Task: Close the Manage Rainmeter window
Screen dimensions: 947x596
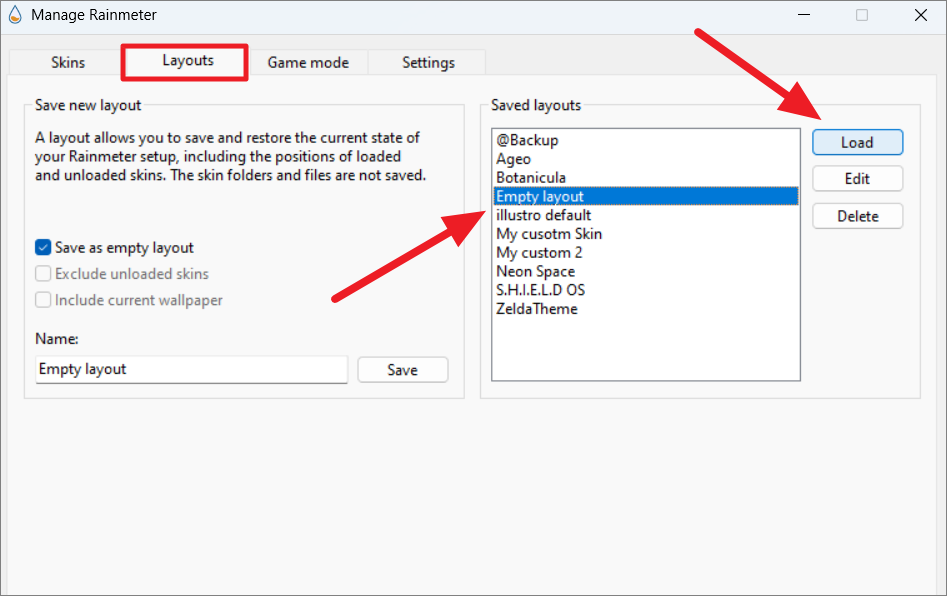Action: 920,15
